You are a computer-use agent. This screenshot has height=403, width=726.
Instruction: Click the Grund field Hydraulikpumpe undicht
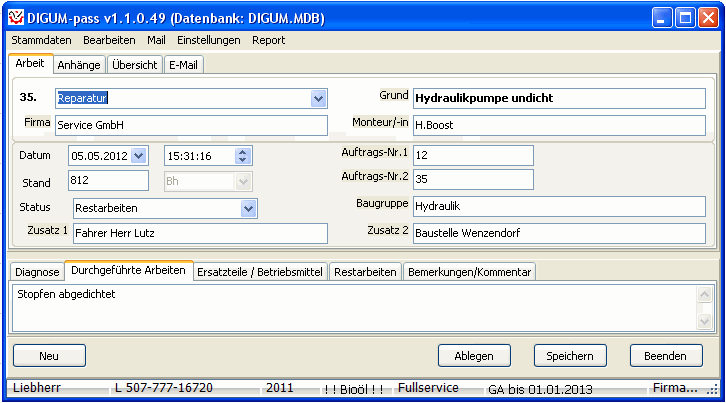click(x=559, y=98)
